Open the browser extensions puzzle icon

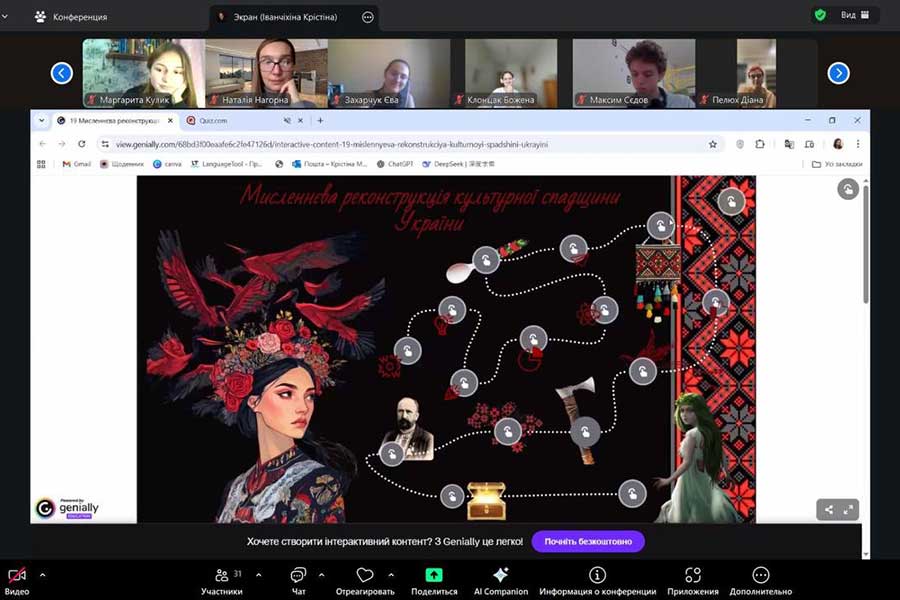[759, 144]
